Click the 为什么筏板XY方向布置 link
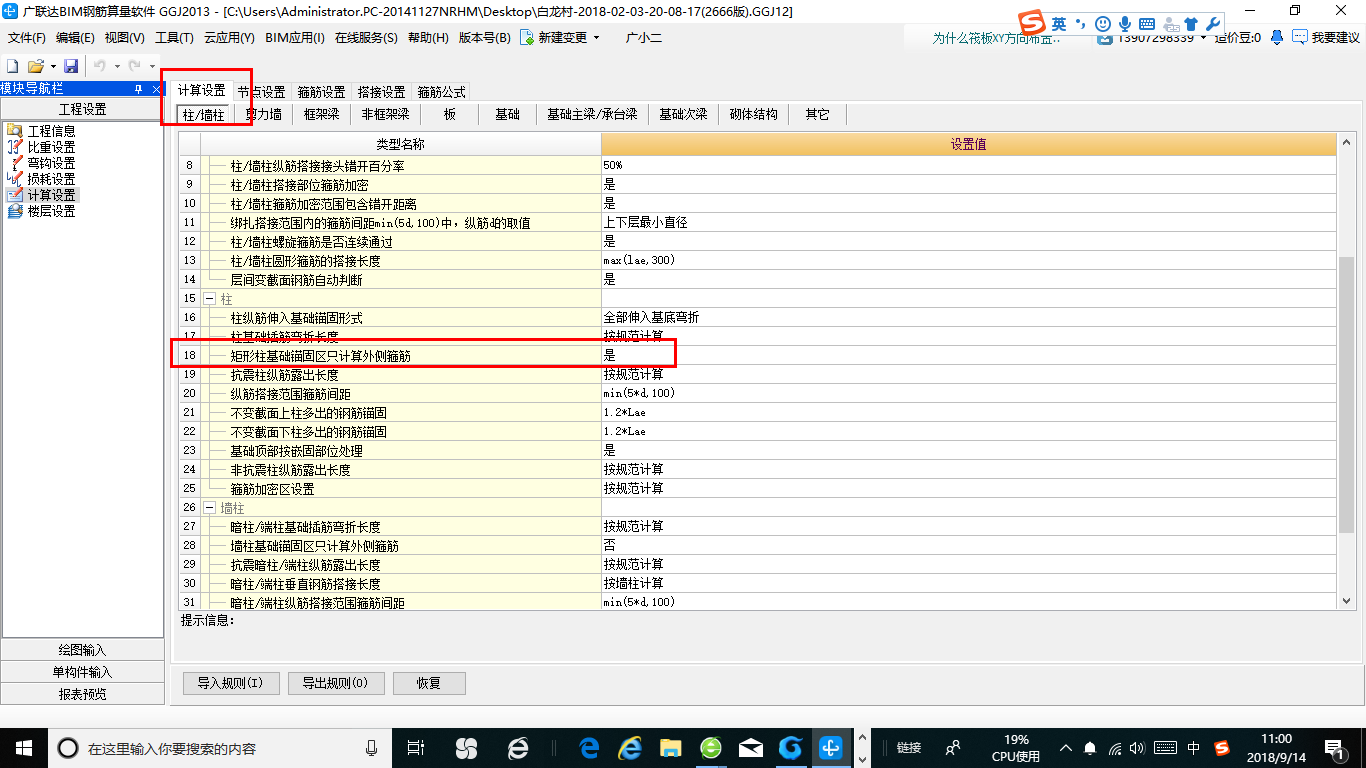The height and width of the screenshot is (768, 1366). (x=995, y=38)
